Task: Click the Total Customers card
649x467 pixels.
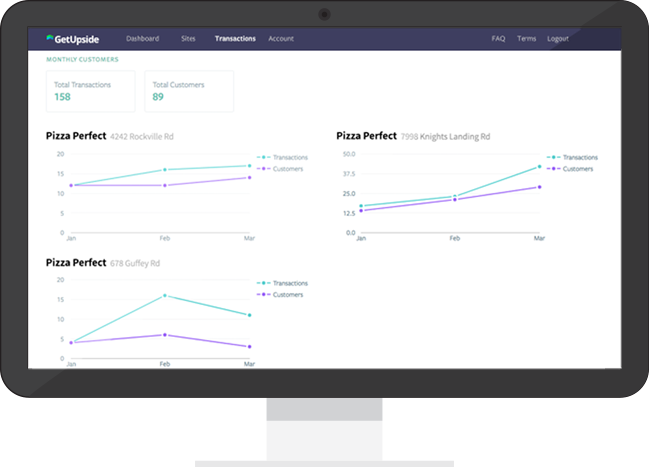Action: pos(189,91)
